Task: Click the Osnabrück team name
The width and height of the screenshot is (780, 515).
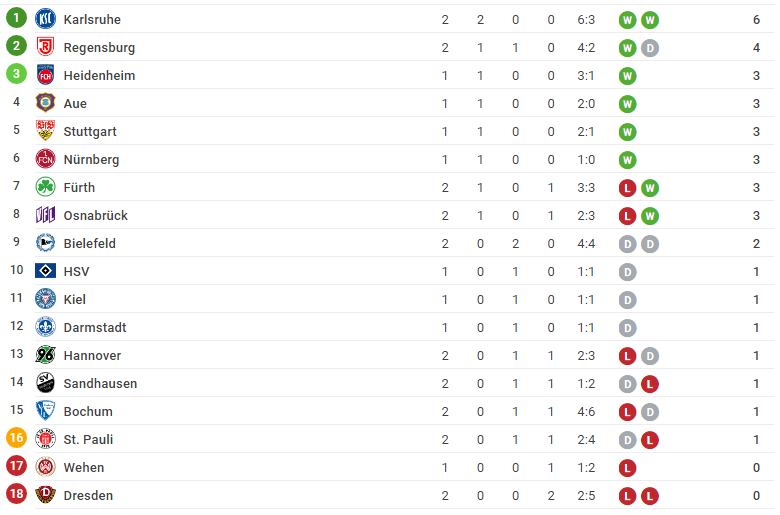Action: [x=96, y=215]
